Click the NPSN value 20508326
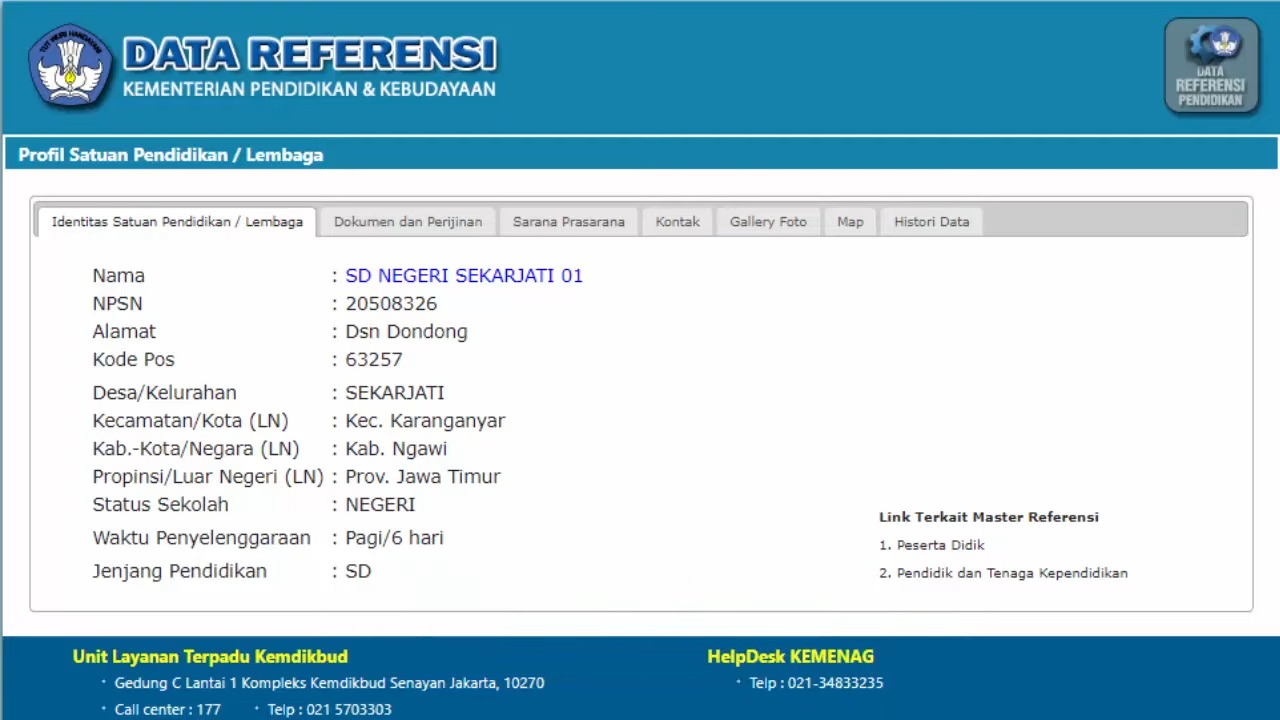The width and height of the screenshot is (1280, 720). pyautogui.click(x=391, y=304)
